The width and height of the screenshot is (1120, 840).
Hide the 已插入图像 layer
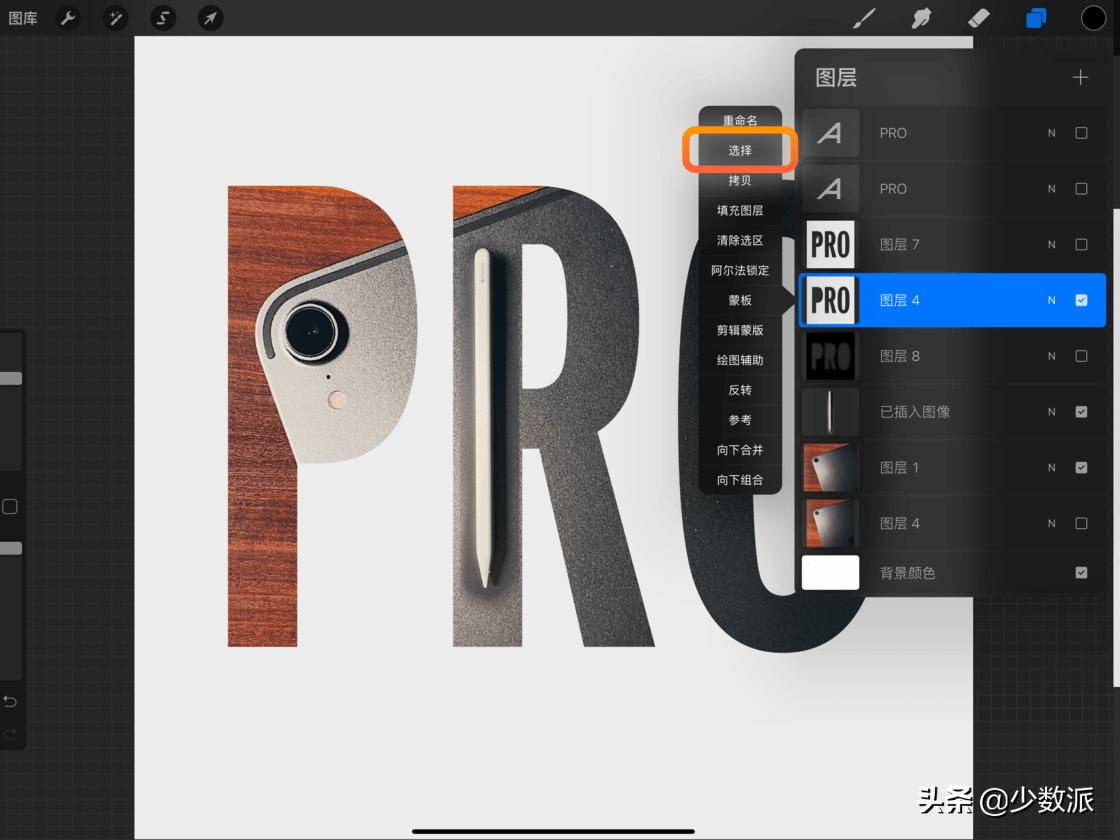point(1081,412)
